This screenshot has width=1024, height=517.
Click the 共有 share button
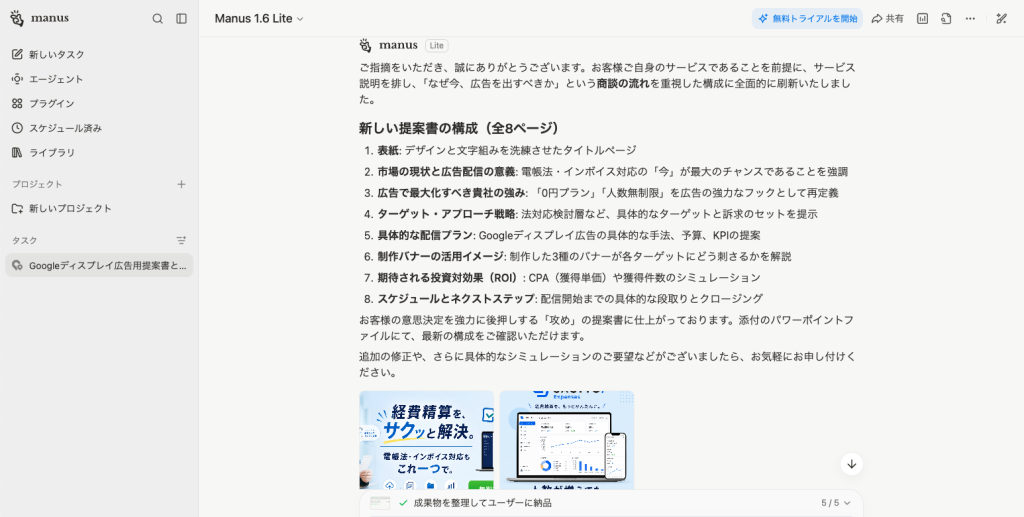click(888, 19)
